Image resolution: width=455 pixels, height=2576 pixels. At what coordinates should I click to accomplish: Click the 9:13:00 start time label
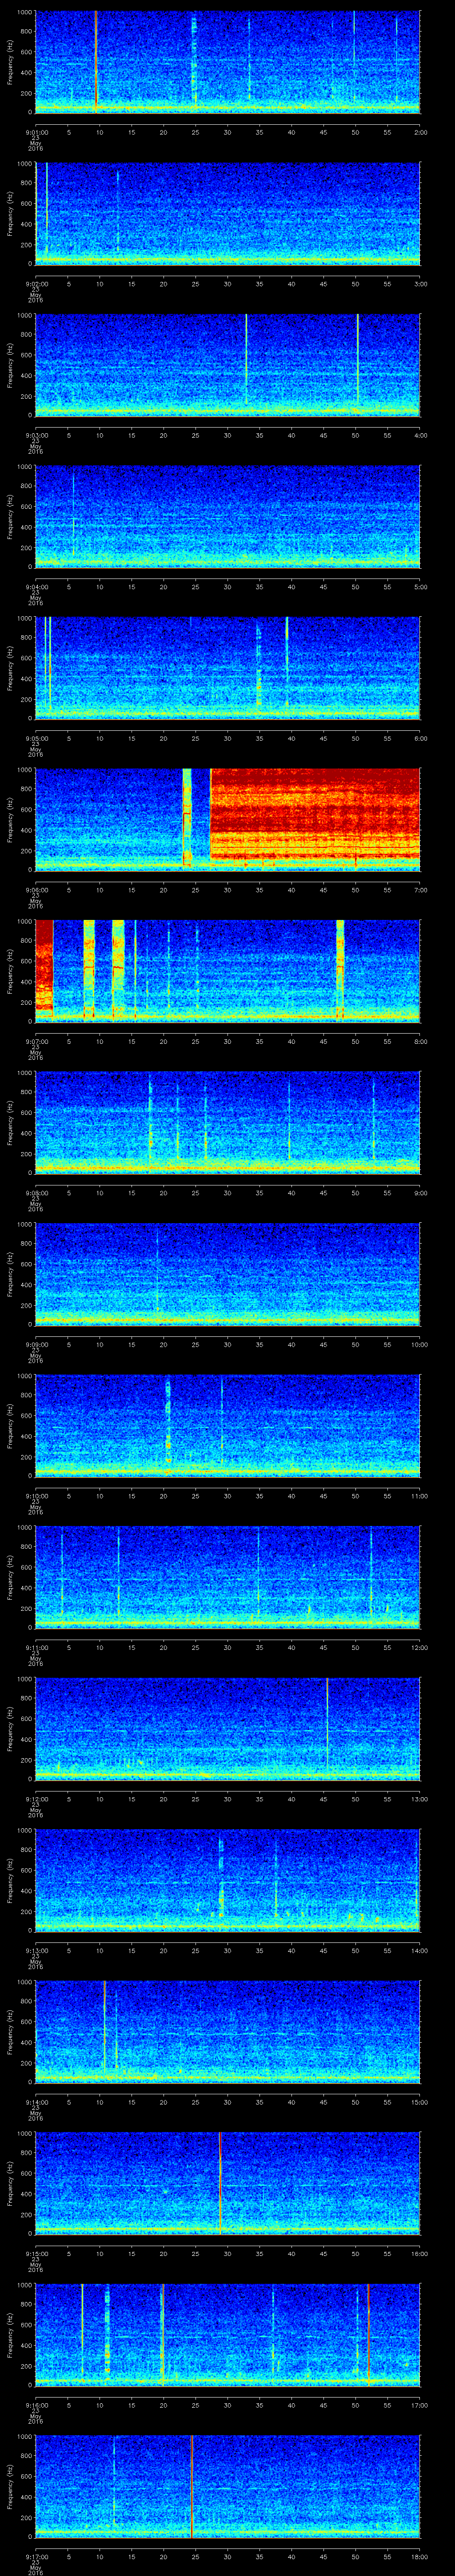36,1951
